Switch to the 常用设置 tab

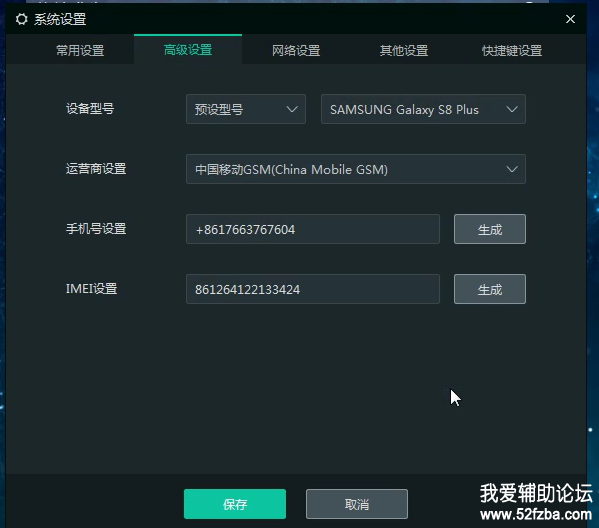[x=80, y=50]
